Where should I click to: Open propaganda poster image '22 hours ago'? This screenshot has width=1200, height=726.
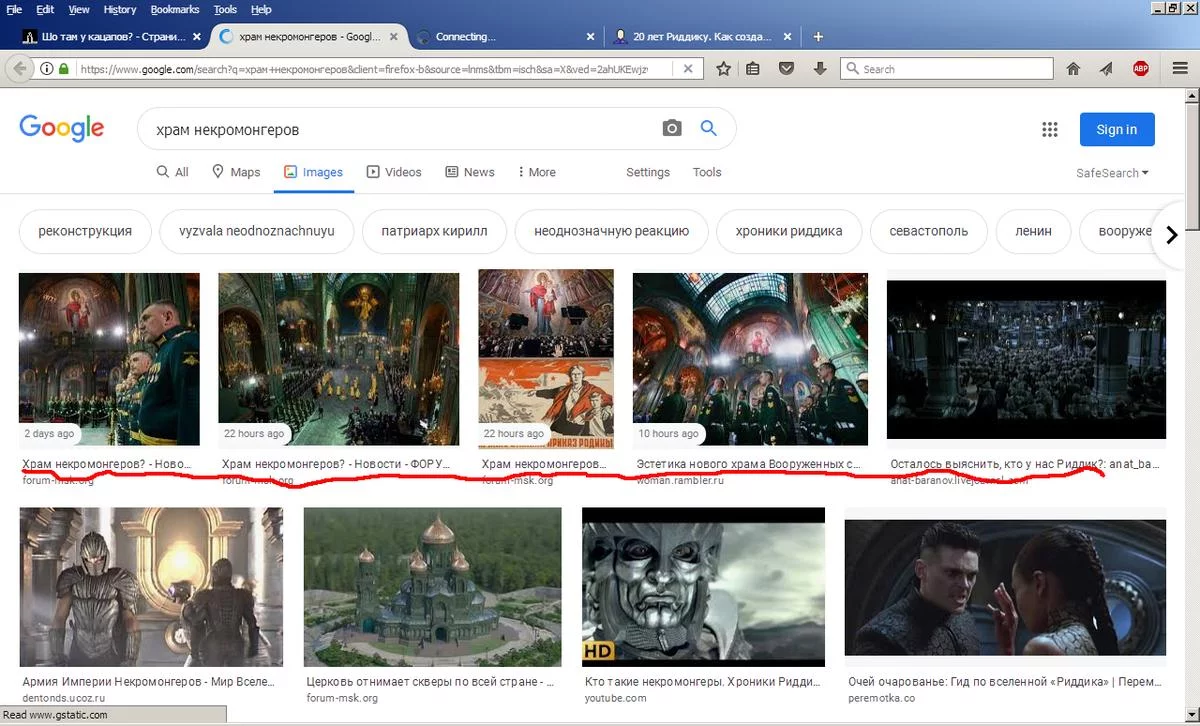546,359
